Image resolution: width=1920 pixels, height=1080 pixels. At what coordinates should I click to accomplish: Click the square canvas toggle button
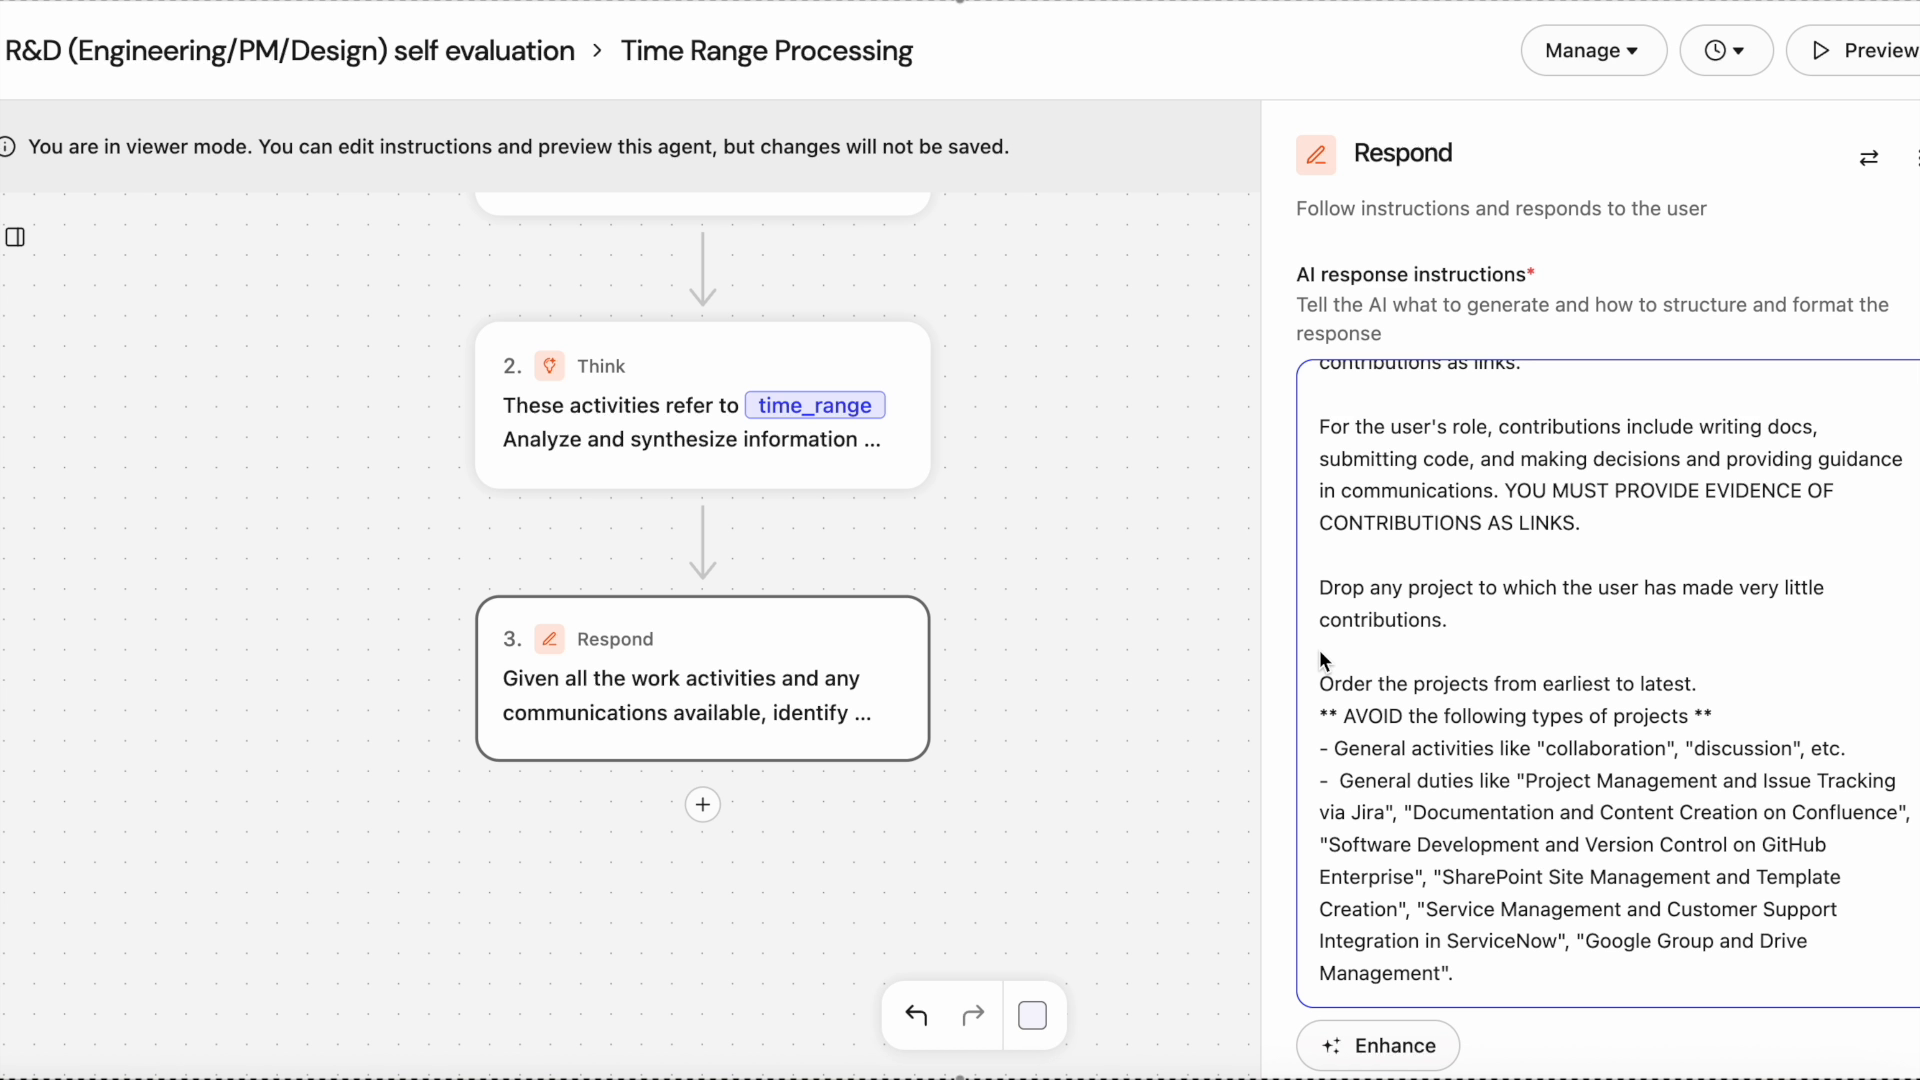pos(1032,1016)
